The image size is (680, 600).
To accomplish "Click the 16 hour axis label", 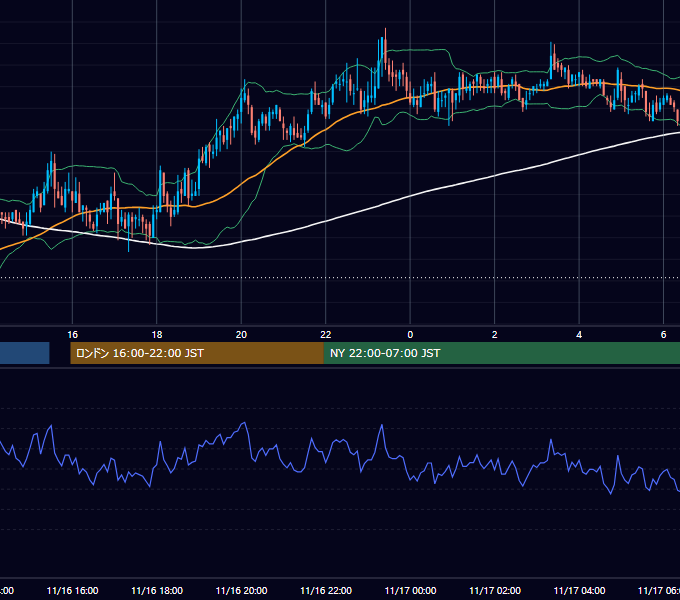I will click(x=72, y=335).
